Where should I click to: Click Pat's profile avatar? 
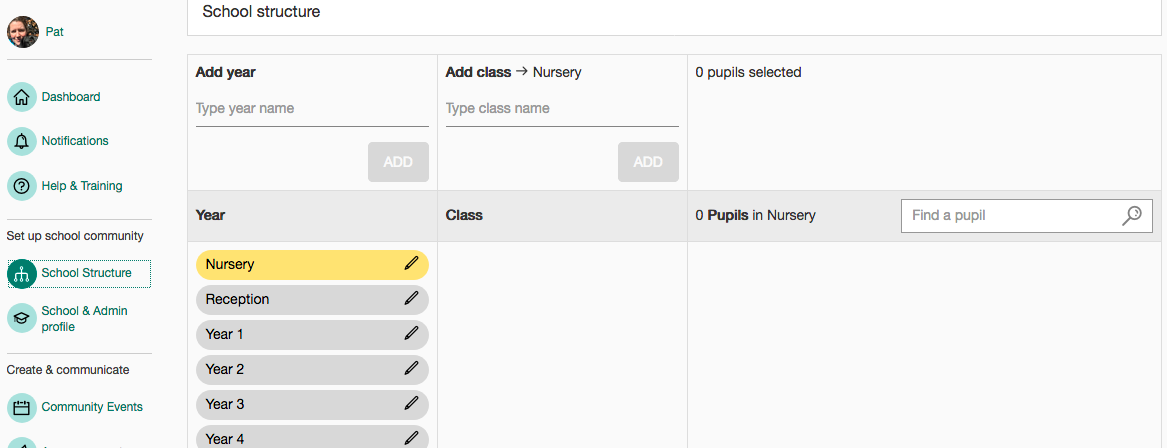22,33
